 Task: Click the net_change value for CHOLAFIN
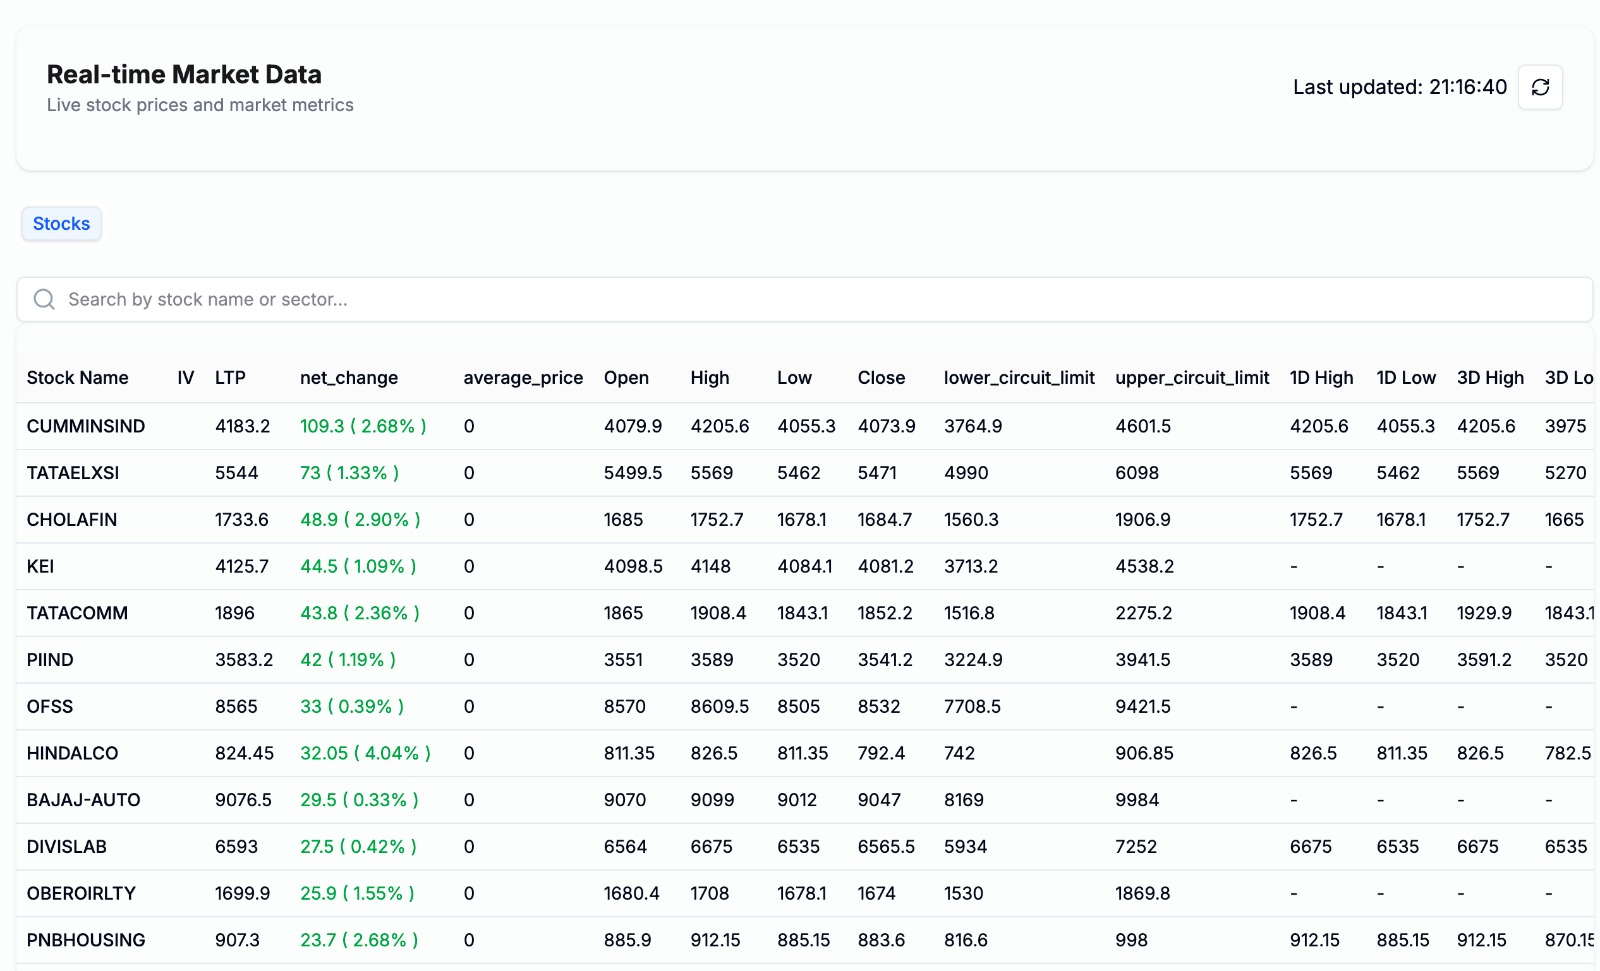[x=362, y=519]
